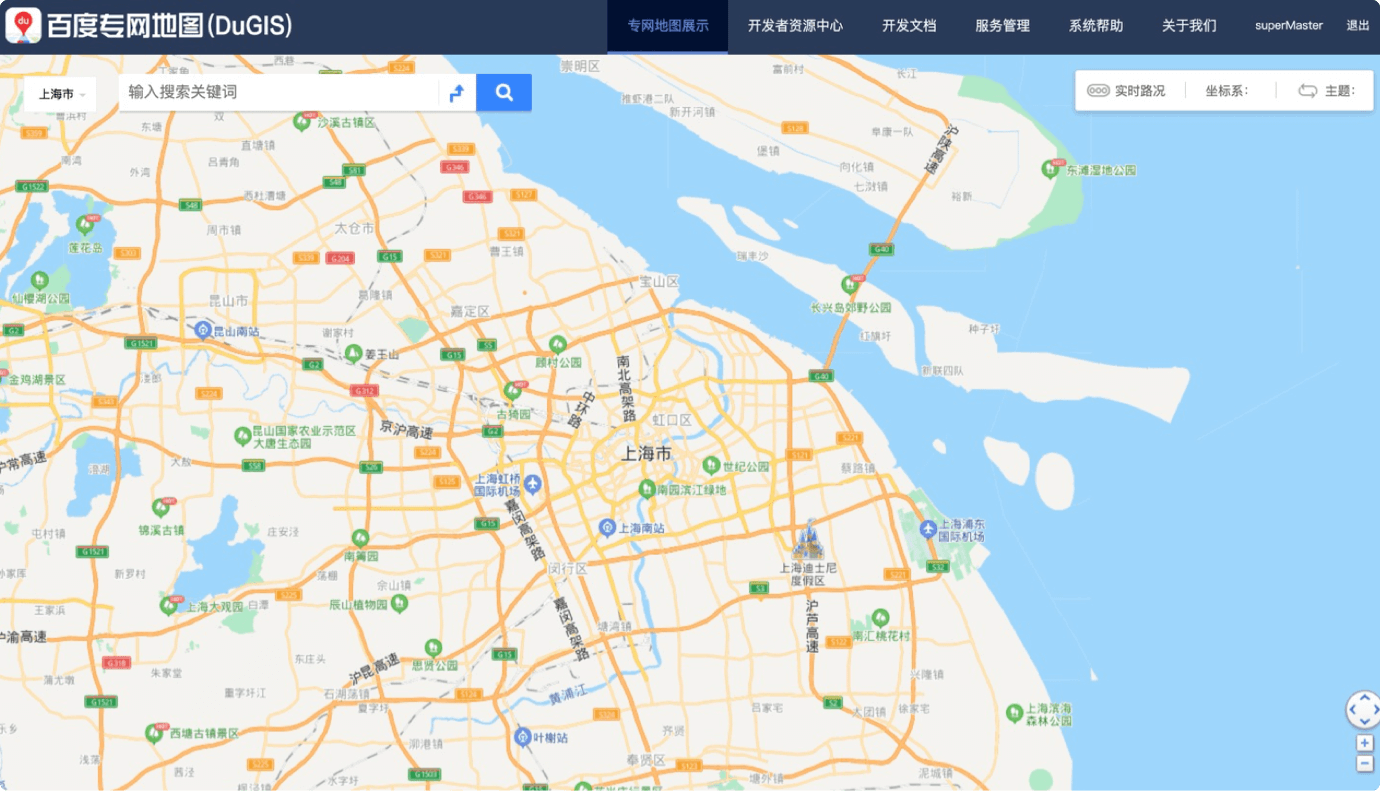
Task: Click the 京沪高速 highway label
Action: pyautogui.click(x=406, y=432)
